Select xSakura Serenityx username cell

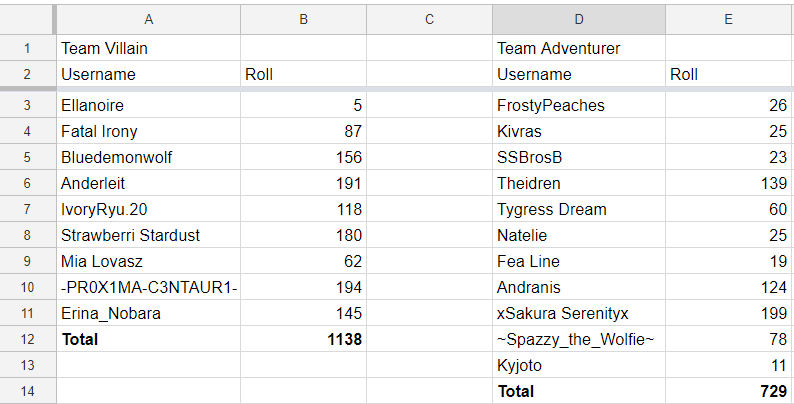579,313
